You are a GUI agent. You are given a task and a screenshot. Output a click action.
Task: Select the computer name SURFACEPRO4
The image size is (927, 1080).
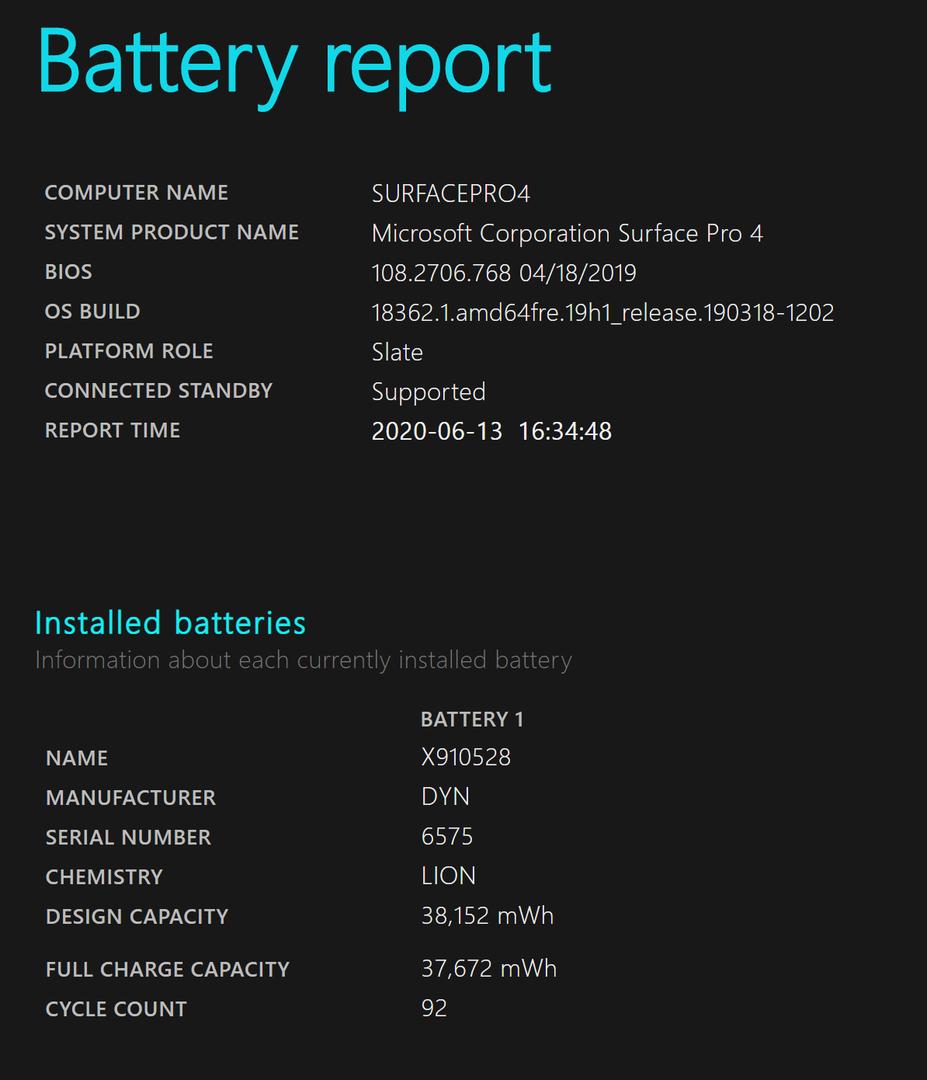tap(450, 194)
